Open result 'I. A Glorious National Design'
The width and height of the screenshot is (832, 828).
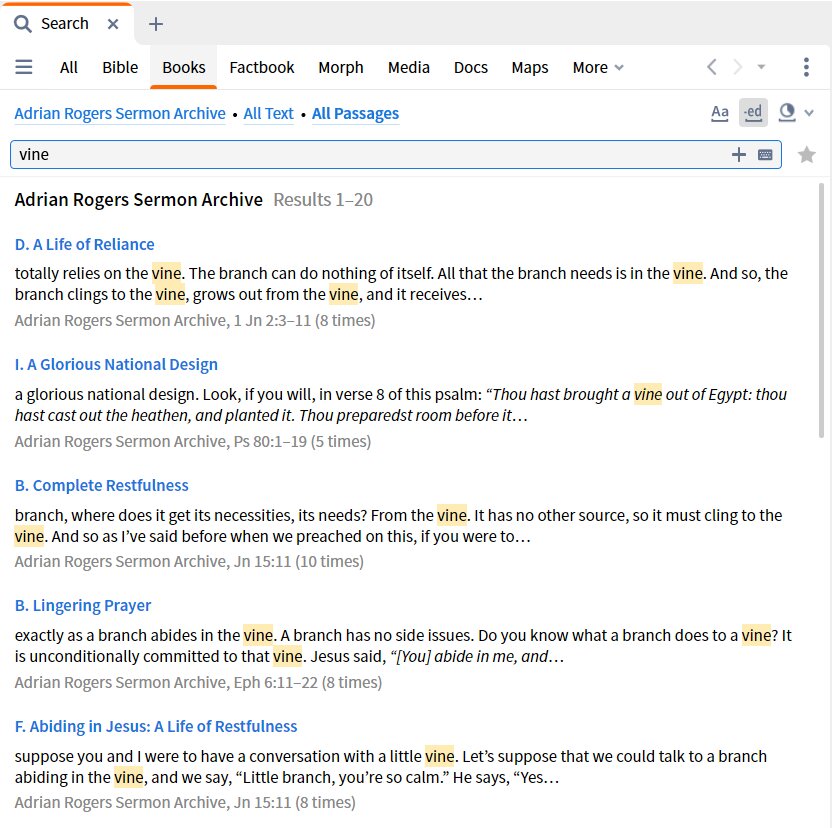tap(116, 365)
